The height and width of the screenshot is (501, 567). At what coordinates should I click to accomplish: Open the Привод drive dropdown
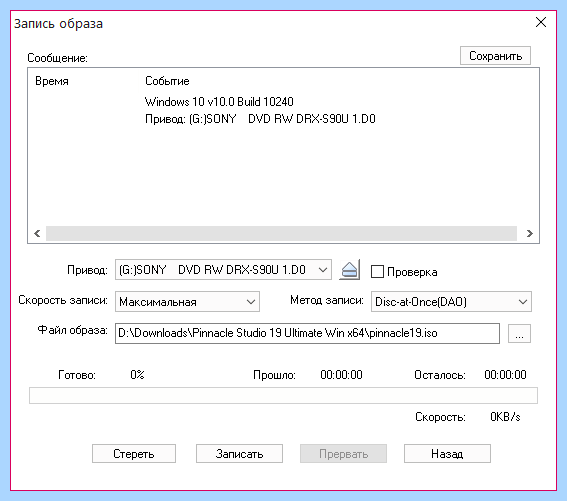click(x=223, y=270)
